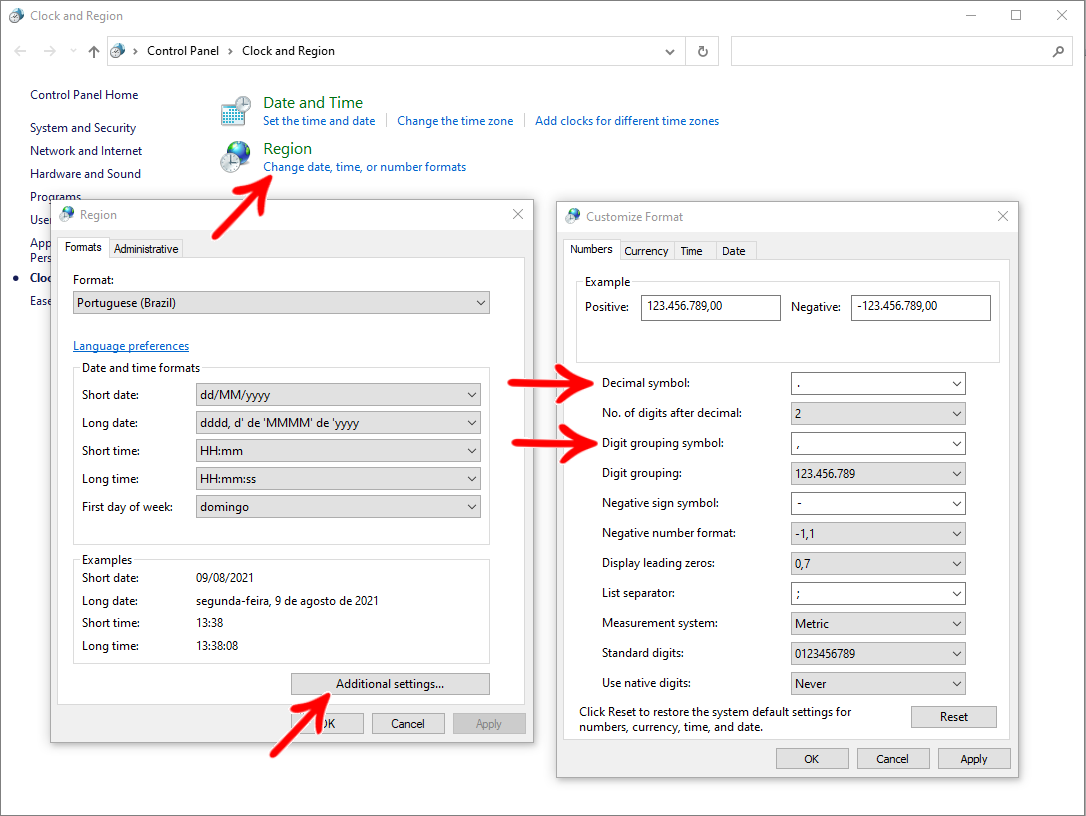
Task: Click the Region dialog title icon
Action: pyautogui.click(x=67, y=214)
